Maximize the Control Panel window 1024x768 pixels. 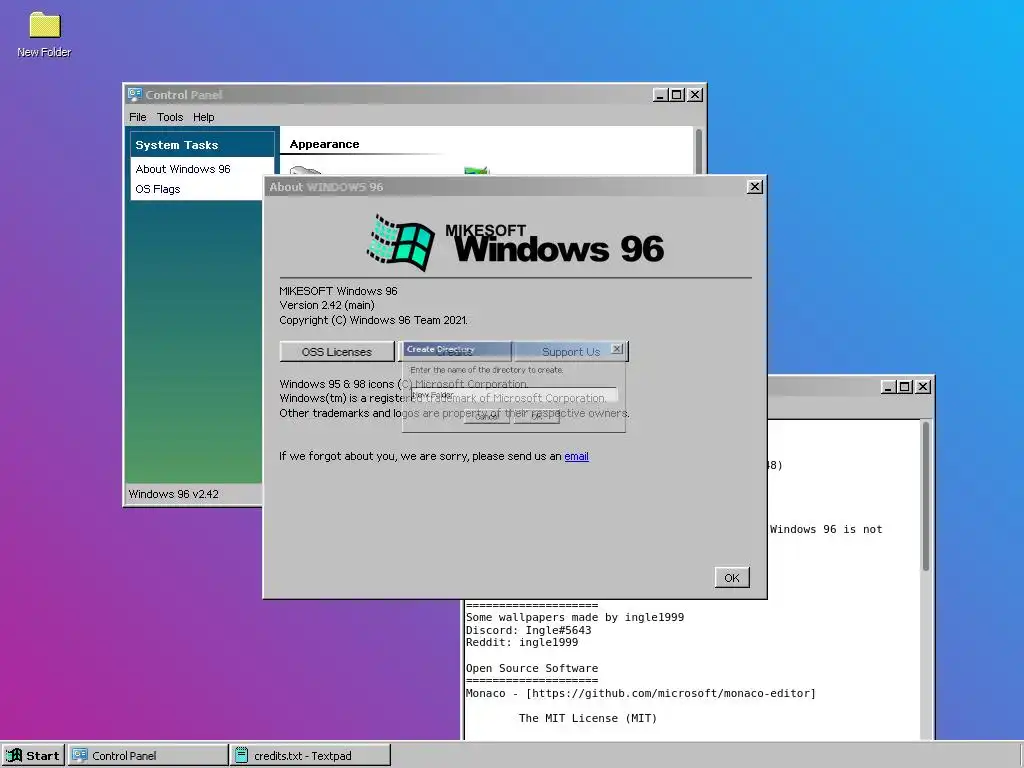coord(677,95)
